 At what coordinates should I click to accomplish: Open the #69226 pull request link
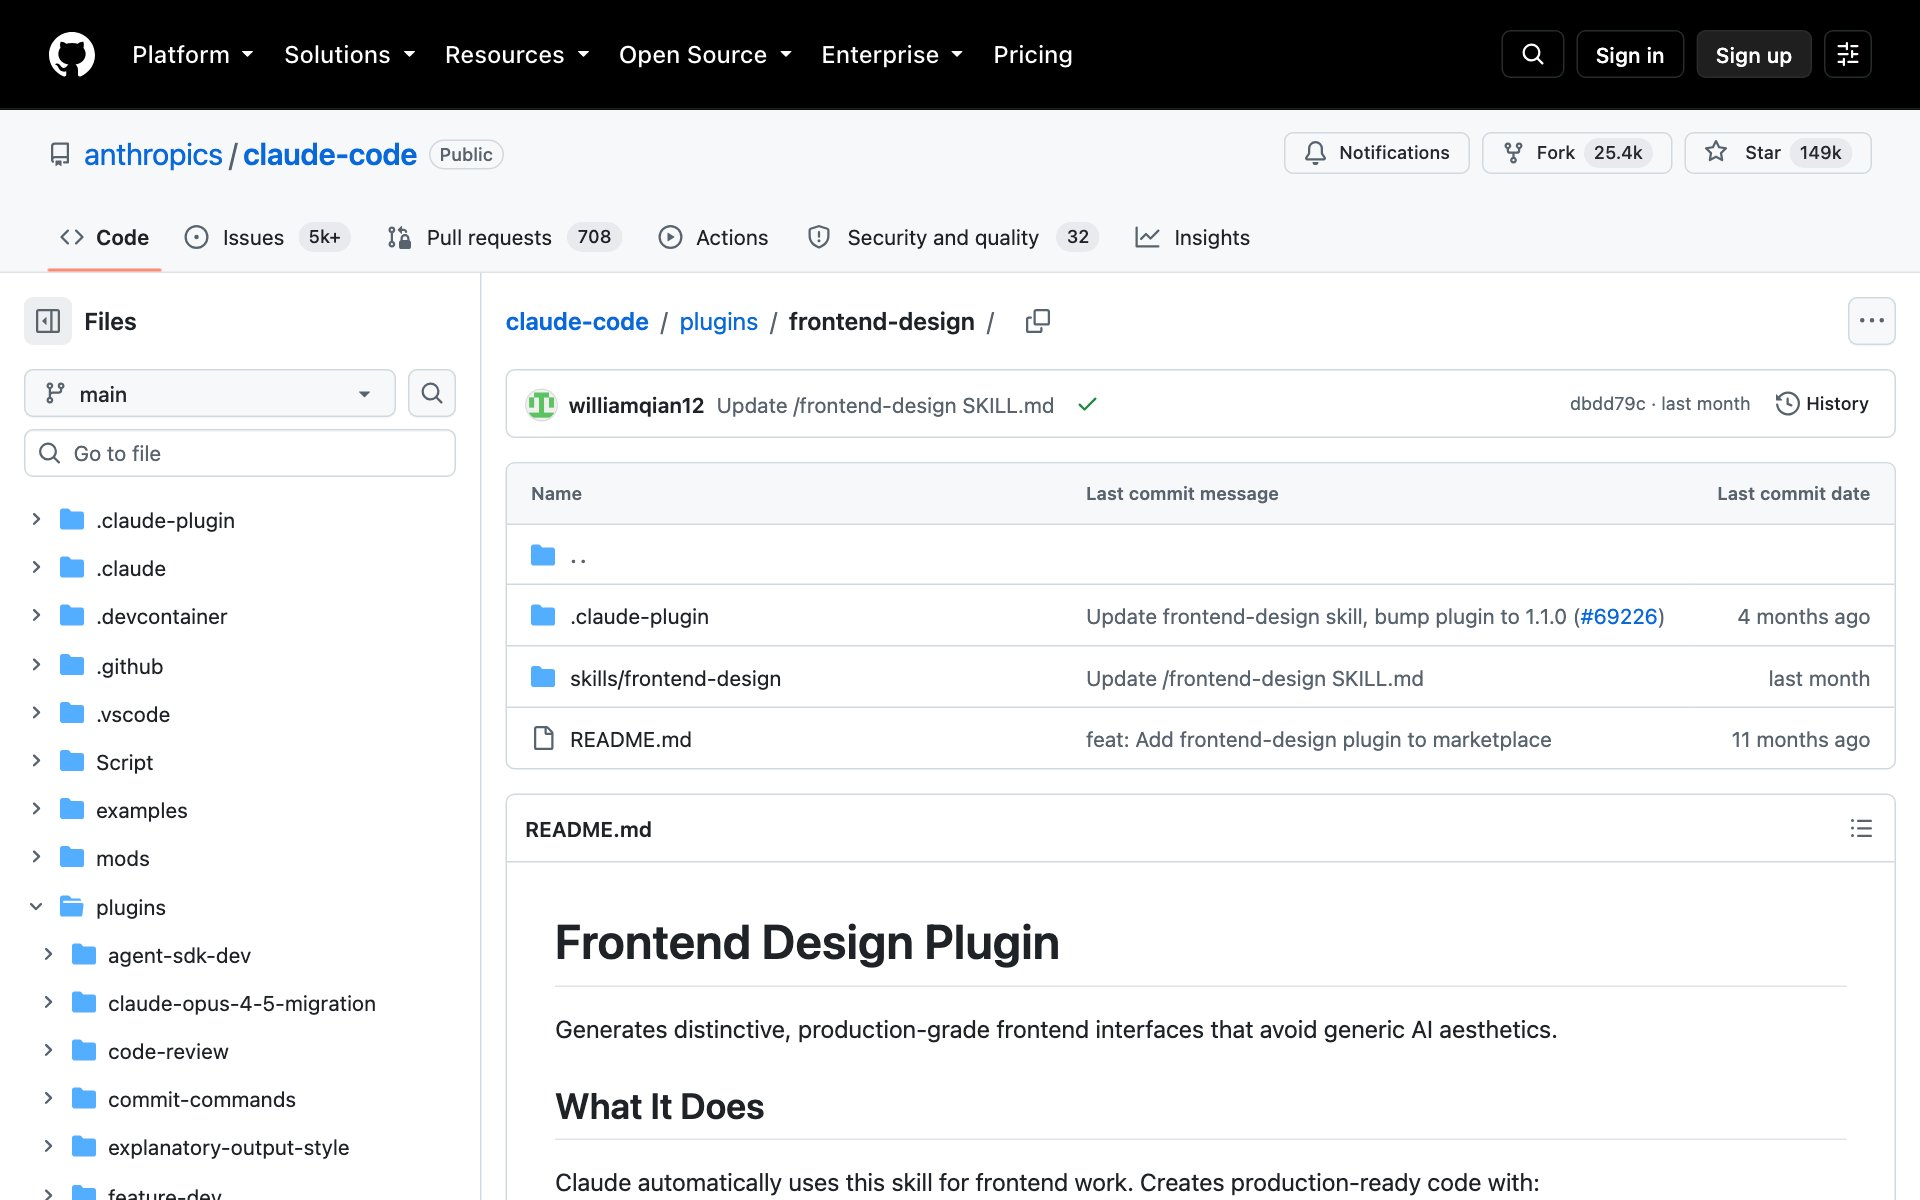[x=1618, y=616]
